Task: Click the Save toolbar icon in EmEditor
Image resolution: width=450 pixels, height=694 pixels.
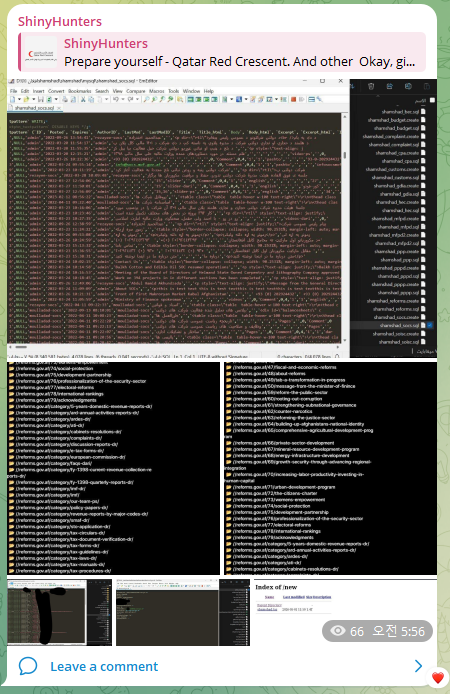Action: point(40,100)
